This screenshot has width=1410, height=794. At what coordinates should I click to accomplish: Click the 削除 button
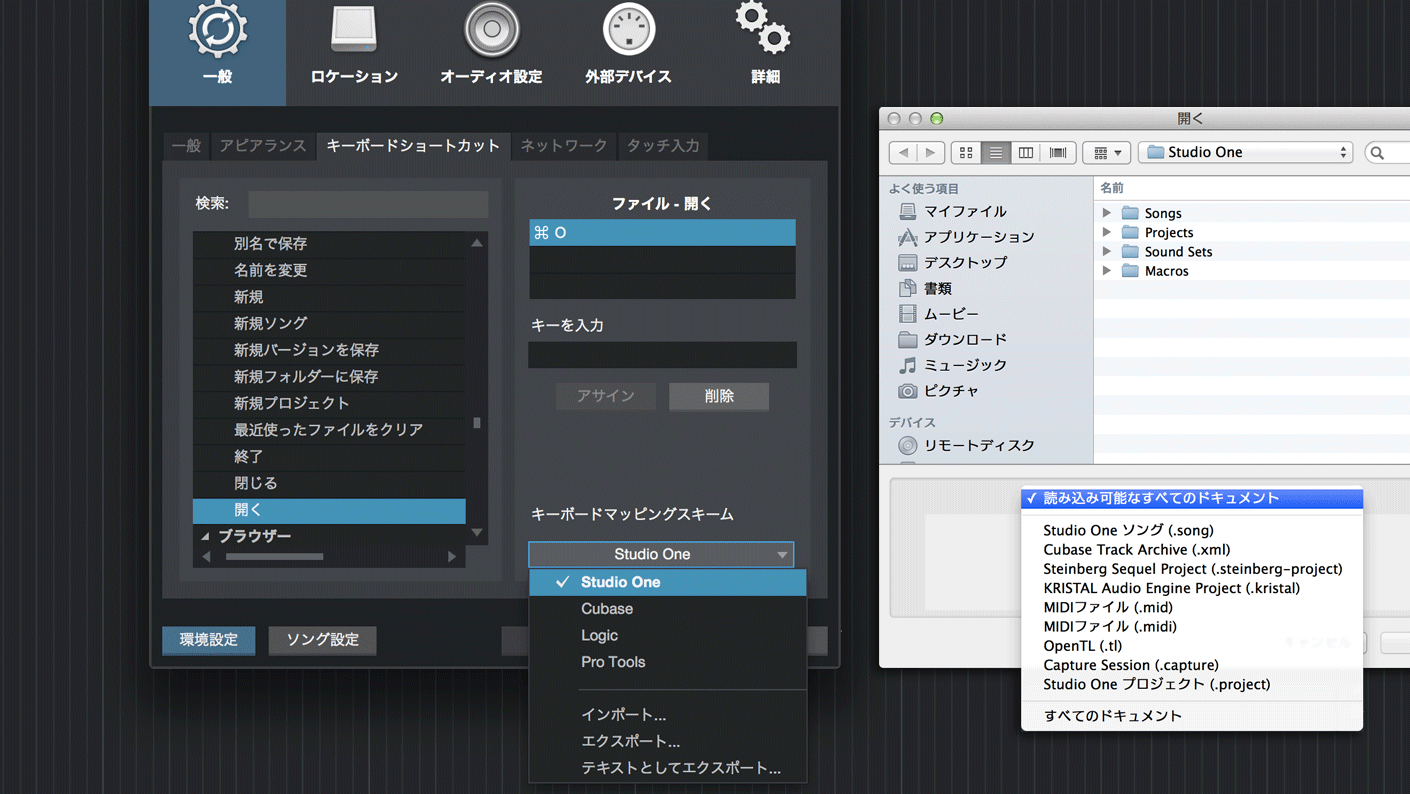click(x=719, y=396)
